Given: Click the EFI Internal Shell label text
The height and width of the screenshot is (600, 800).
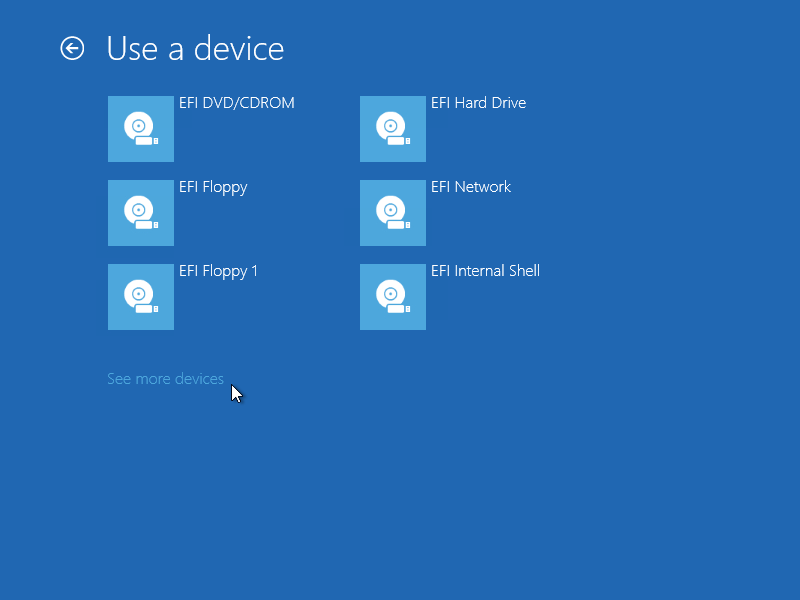Looking at the screenshot, I should pyautogui.click(x=485, y=270).
